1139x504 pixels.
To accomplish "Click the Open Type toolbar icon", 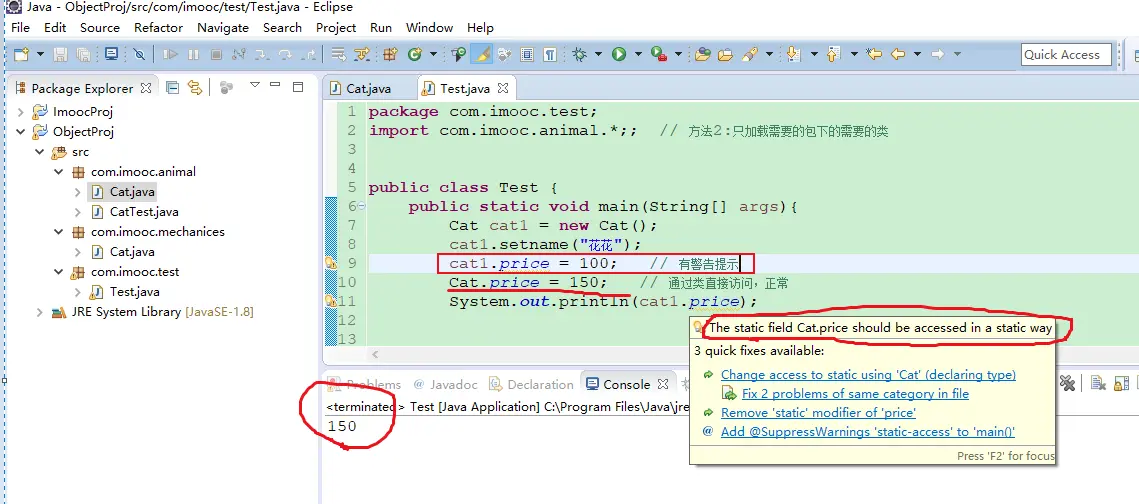I will 703,54.
